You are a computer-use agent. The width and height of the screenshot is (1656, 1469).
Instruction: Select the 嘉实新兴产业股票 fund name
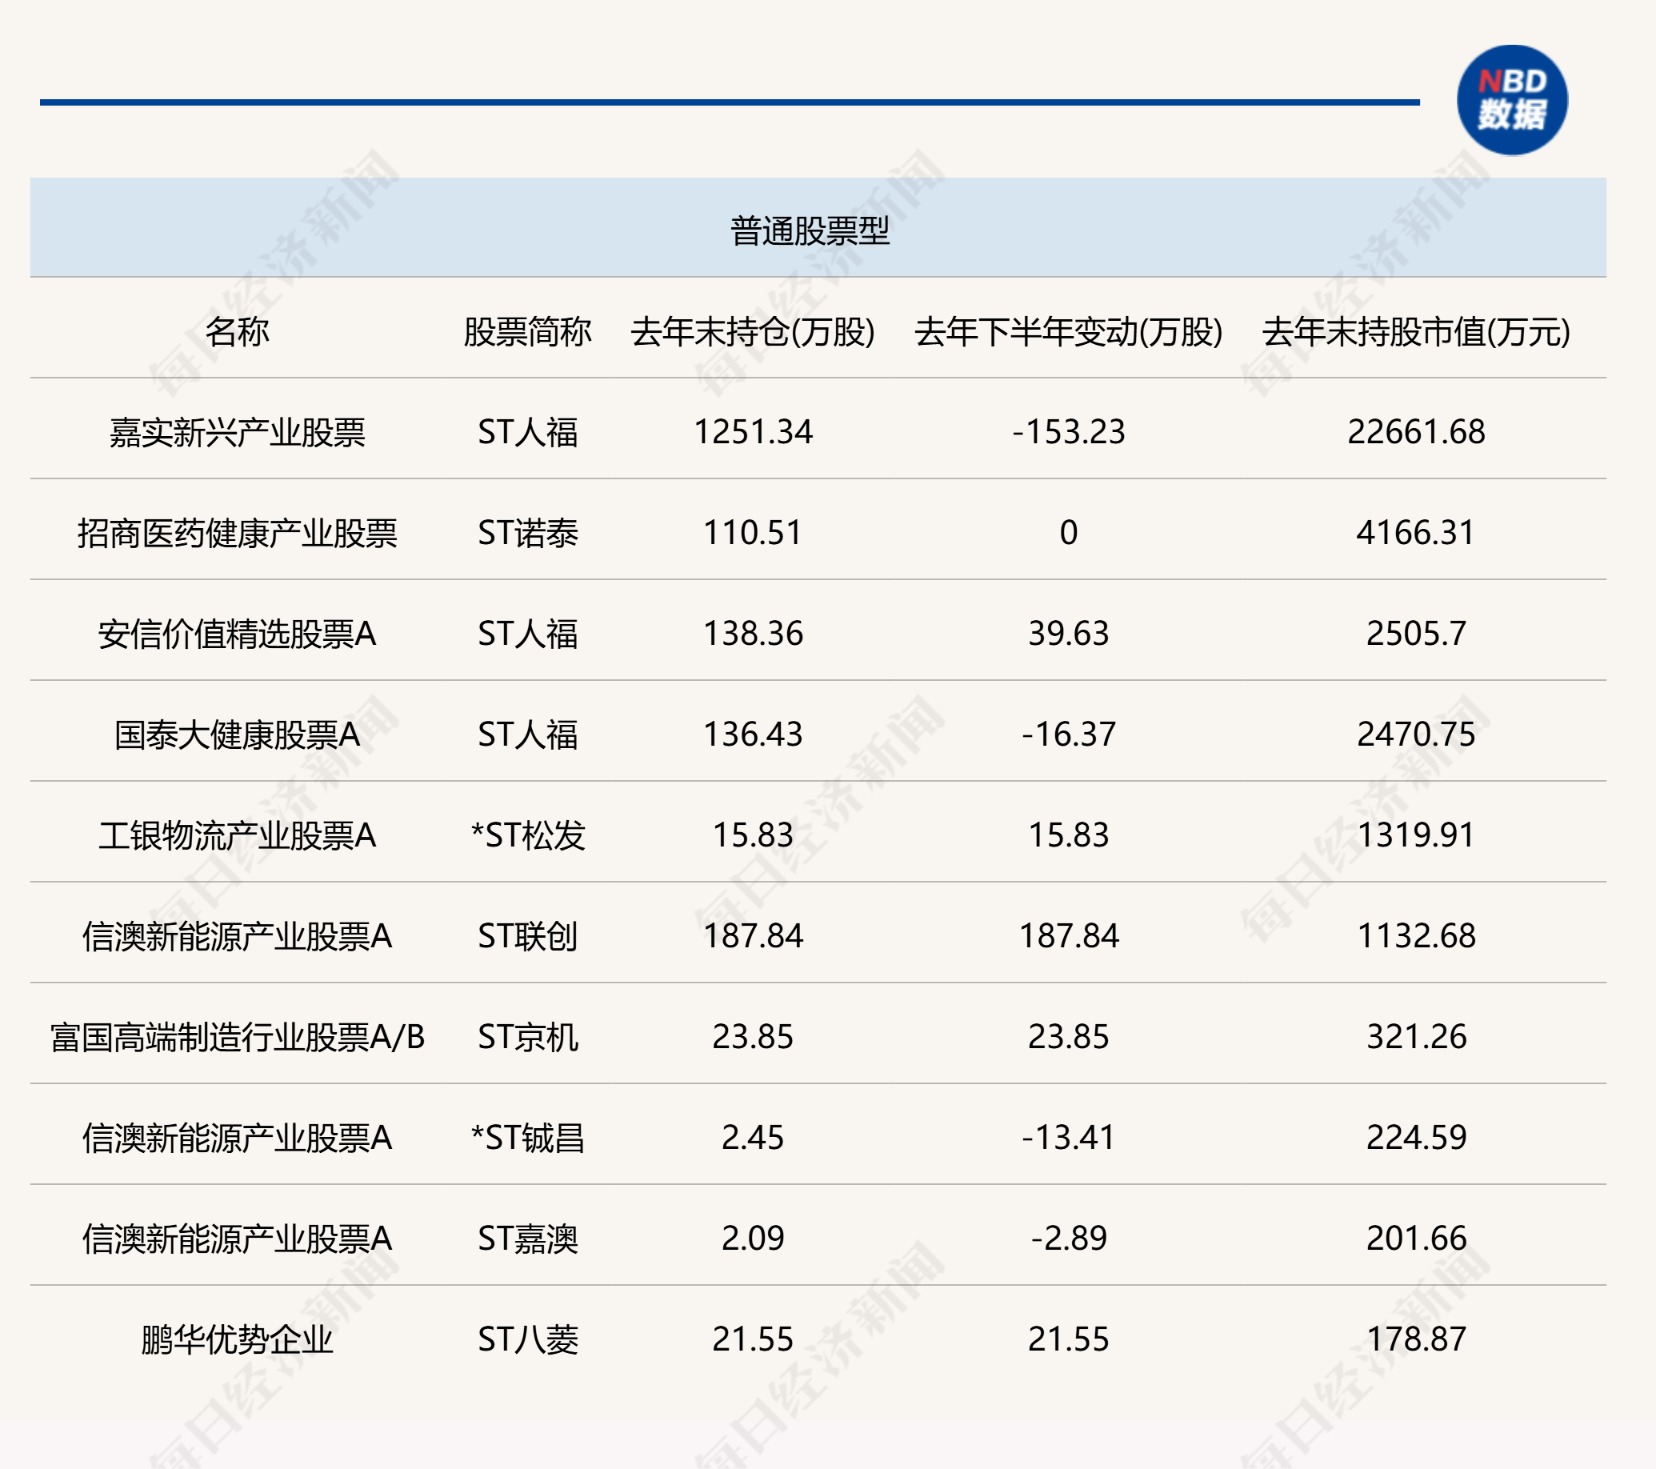coord(237,432)
